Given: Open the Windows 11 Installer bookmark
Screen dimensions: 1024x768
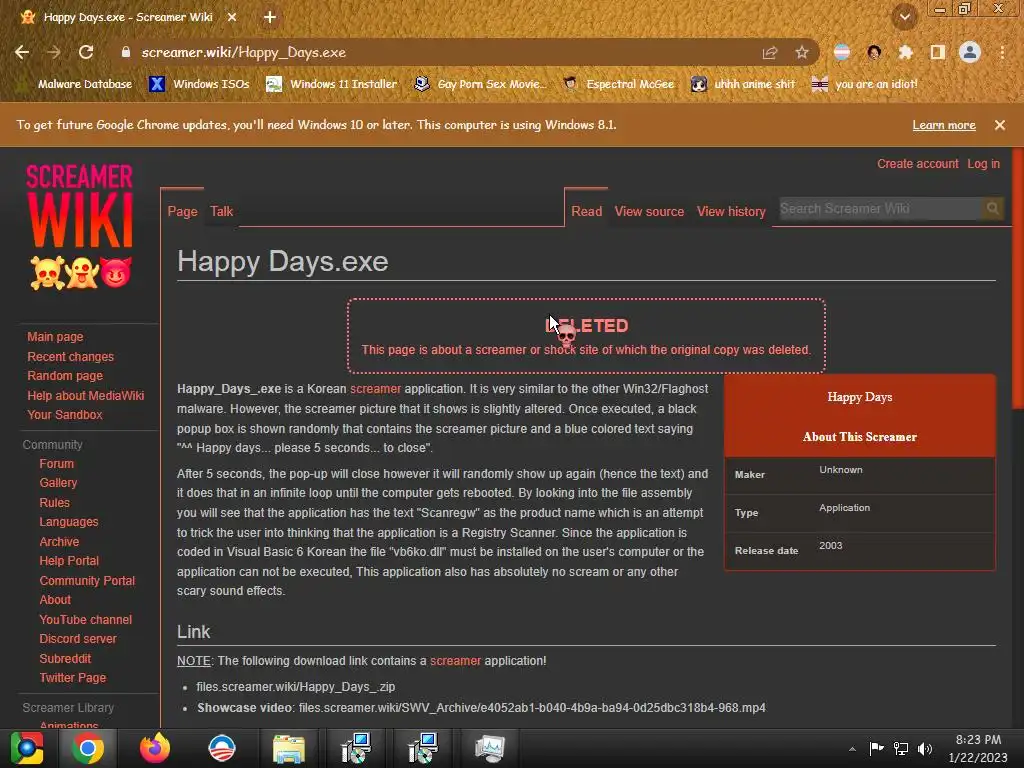Looking at the screenshot, I should [331, 84].
